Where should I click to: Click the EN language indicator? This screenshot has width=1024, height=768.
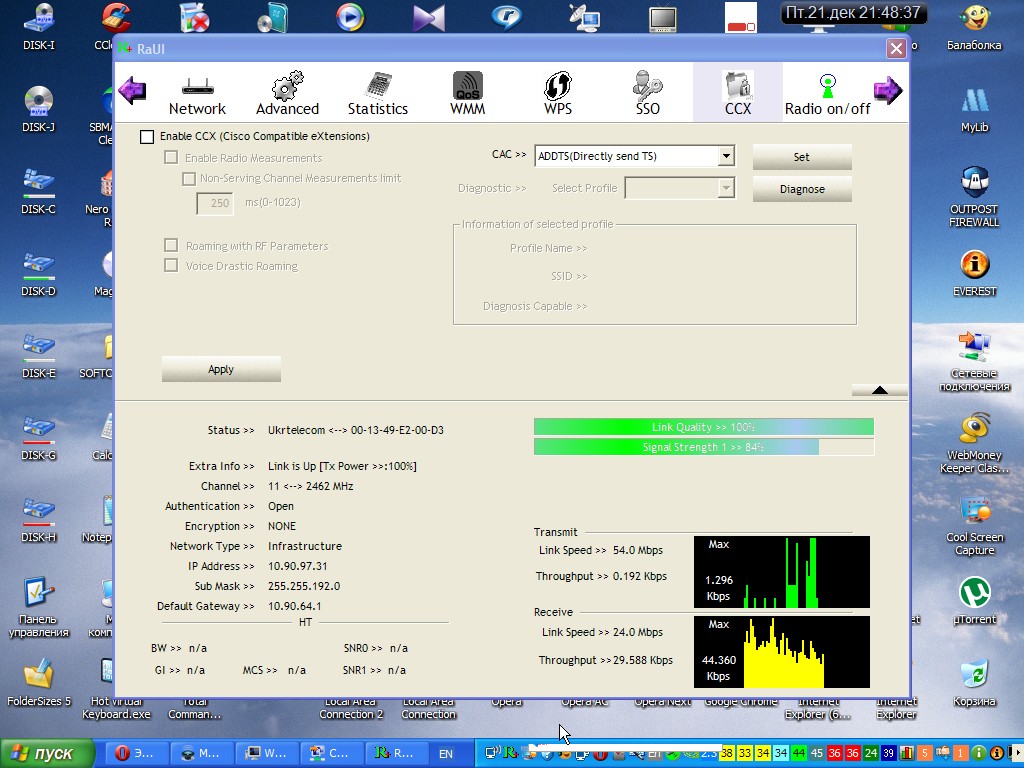click(x=445, y=754)
